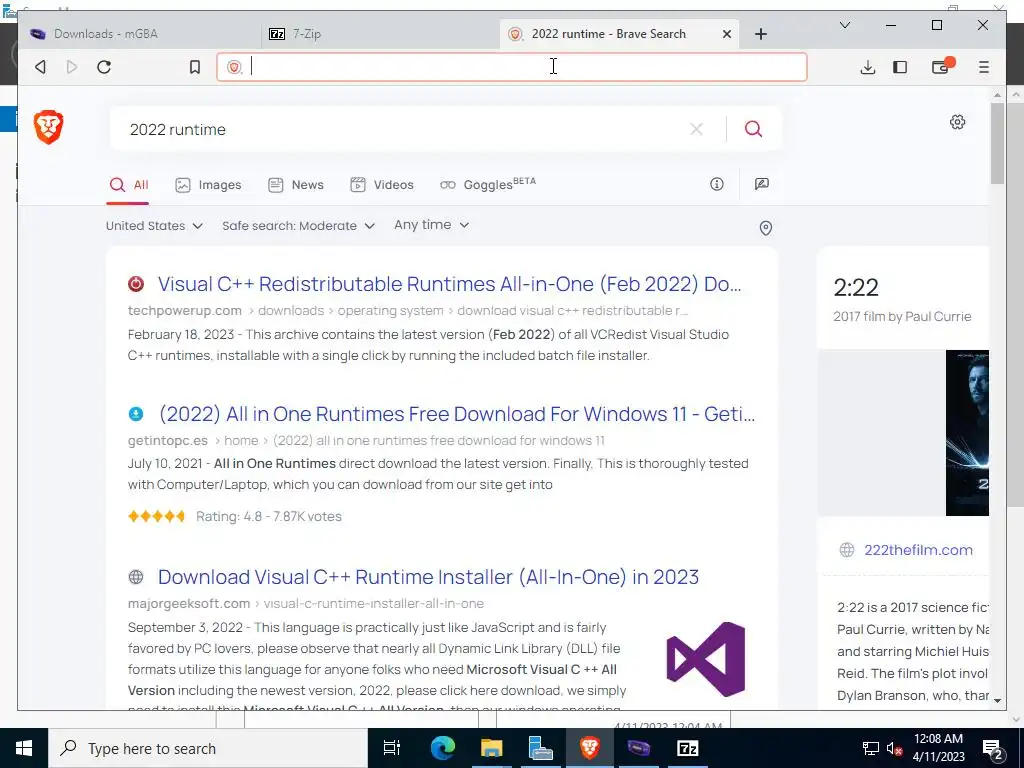Click the scrollbar down arrow
1024x768 pixels.
(997, 700)
